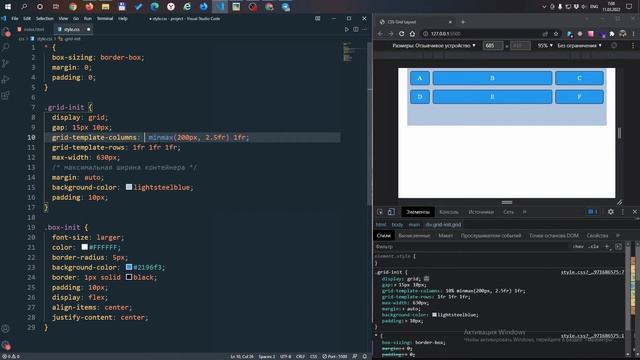Expand the padding property in .grid-init rule
The height and width of the screenshot is (360, 640).
[x=407, y=321]
